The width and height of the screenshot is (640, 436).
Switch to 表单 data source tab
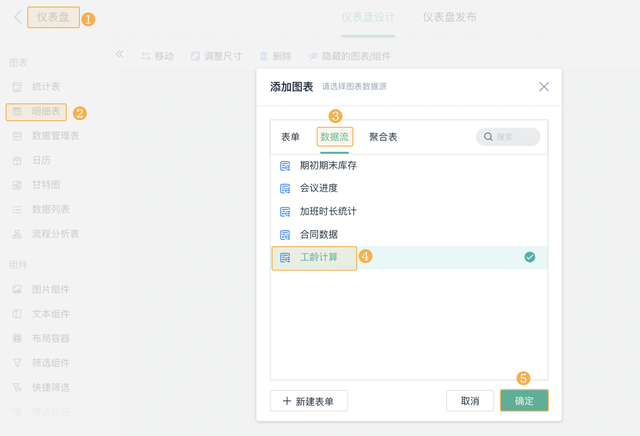click(x=290, y=137)
